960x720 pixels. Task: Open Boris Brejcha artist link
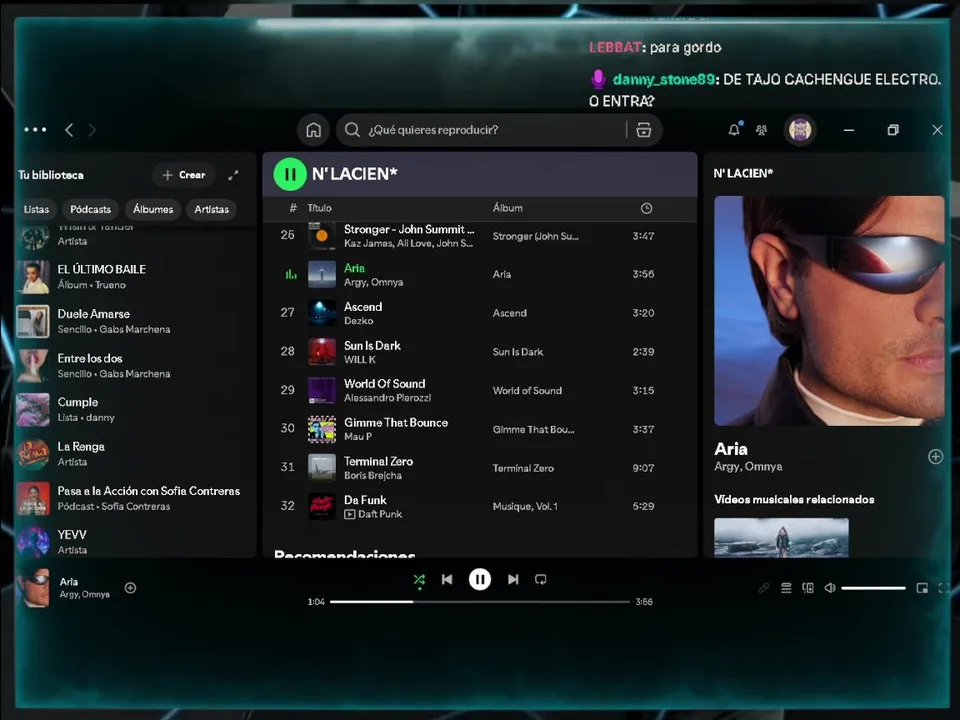[x=373, y=476]
